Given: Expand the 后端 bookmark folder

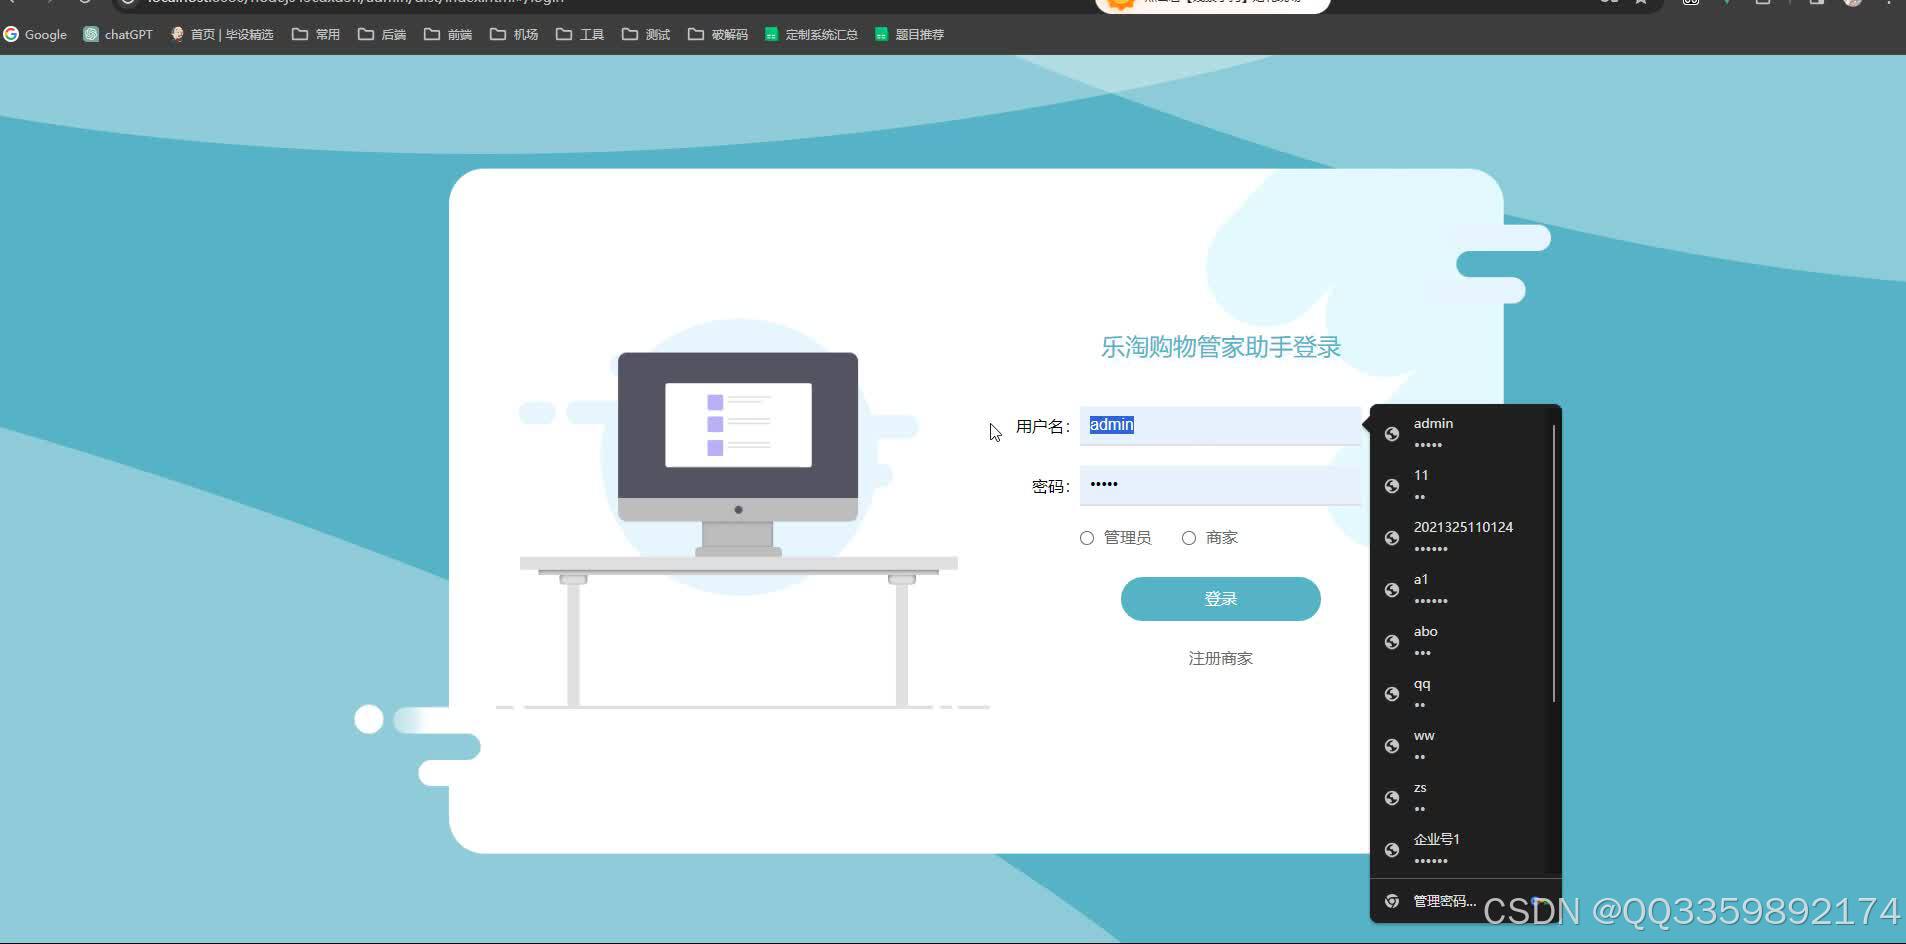Looking at the screenshot, I should pos(382,34).
